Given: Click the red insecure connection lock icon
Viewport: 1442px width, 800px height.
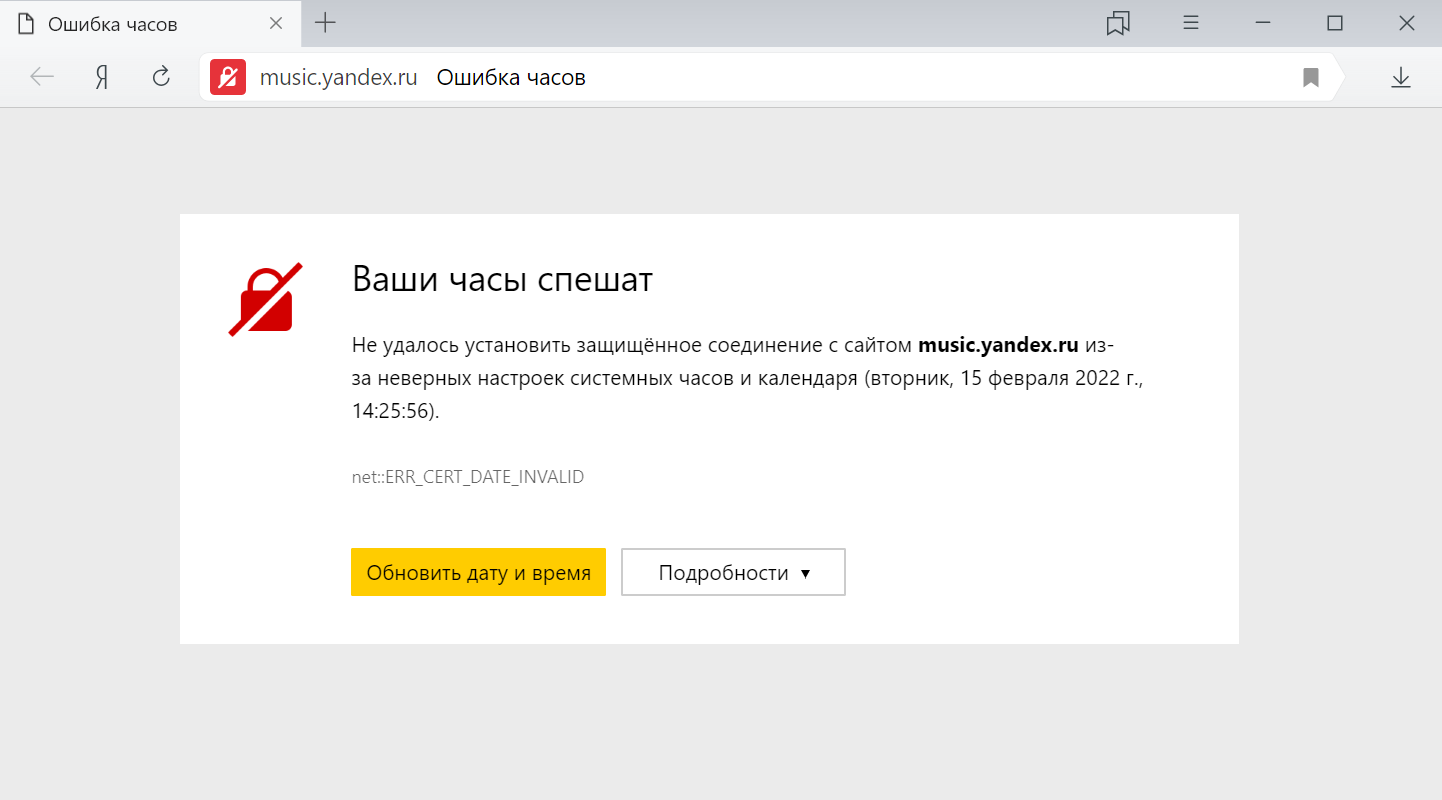Looking at the screenshot, I should click(228, 77).
